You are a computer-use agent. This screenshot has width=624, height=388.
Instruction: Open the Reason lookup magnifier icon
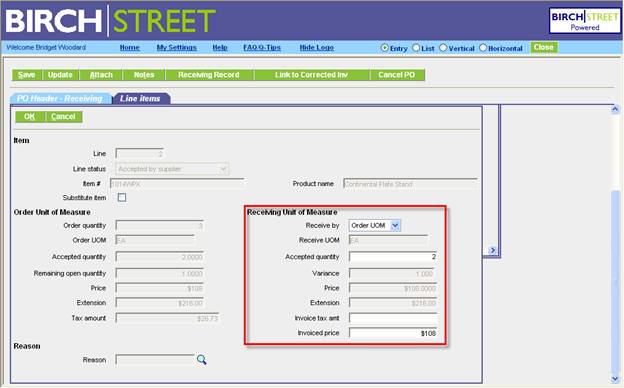(x=201, y=360)
